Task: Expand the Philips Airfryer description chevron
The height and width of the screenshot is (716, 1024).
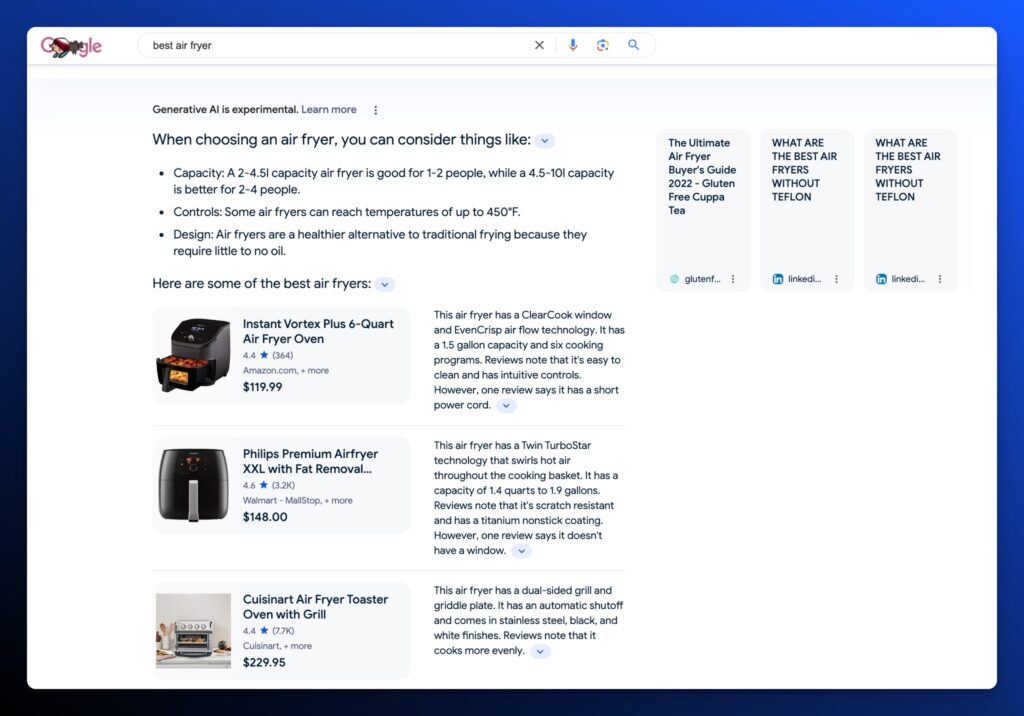Action: 521,551
